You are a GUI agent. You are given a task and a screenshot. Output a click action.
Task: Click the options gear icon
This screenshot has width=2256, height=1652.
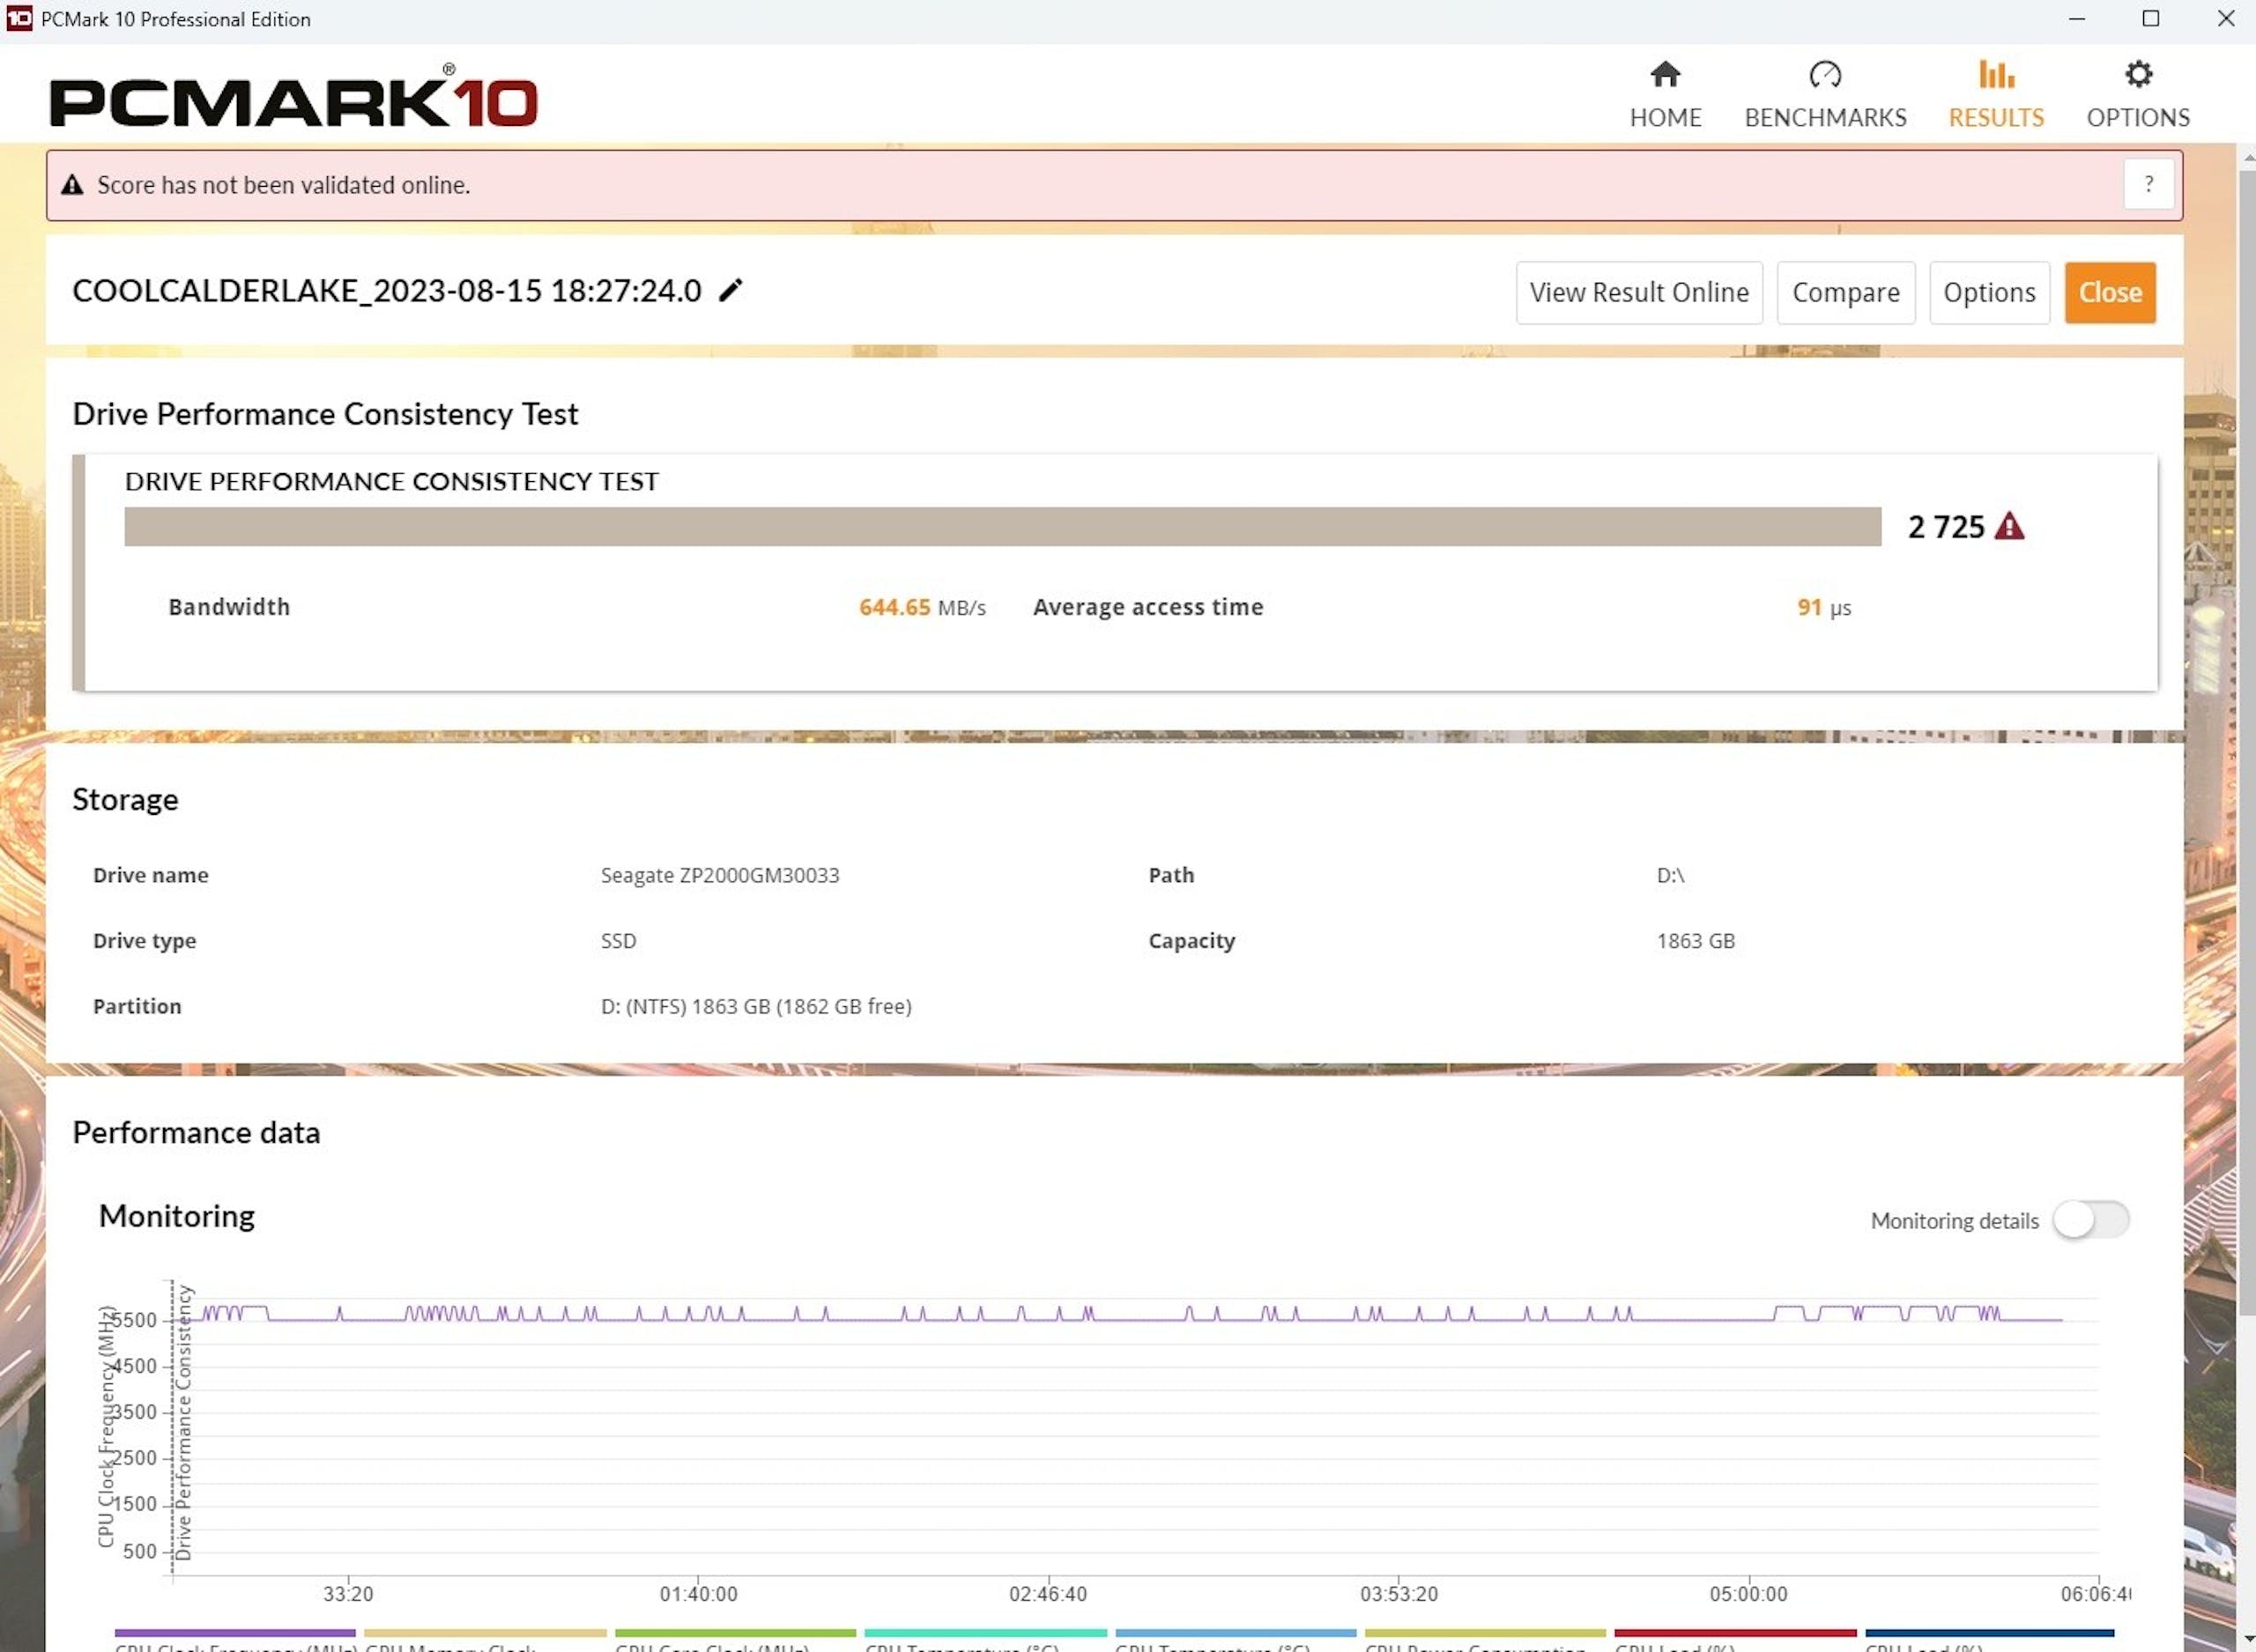point(2138,74)
